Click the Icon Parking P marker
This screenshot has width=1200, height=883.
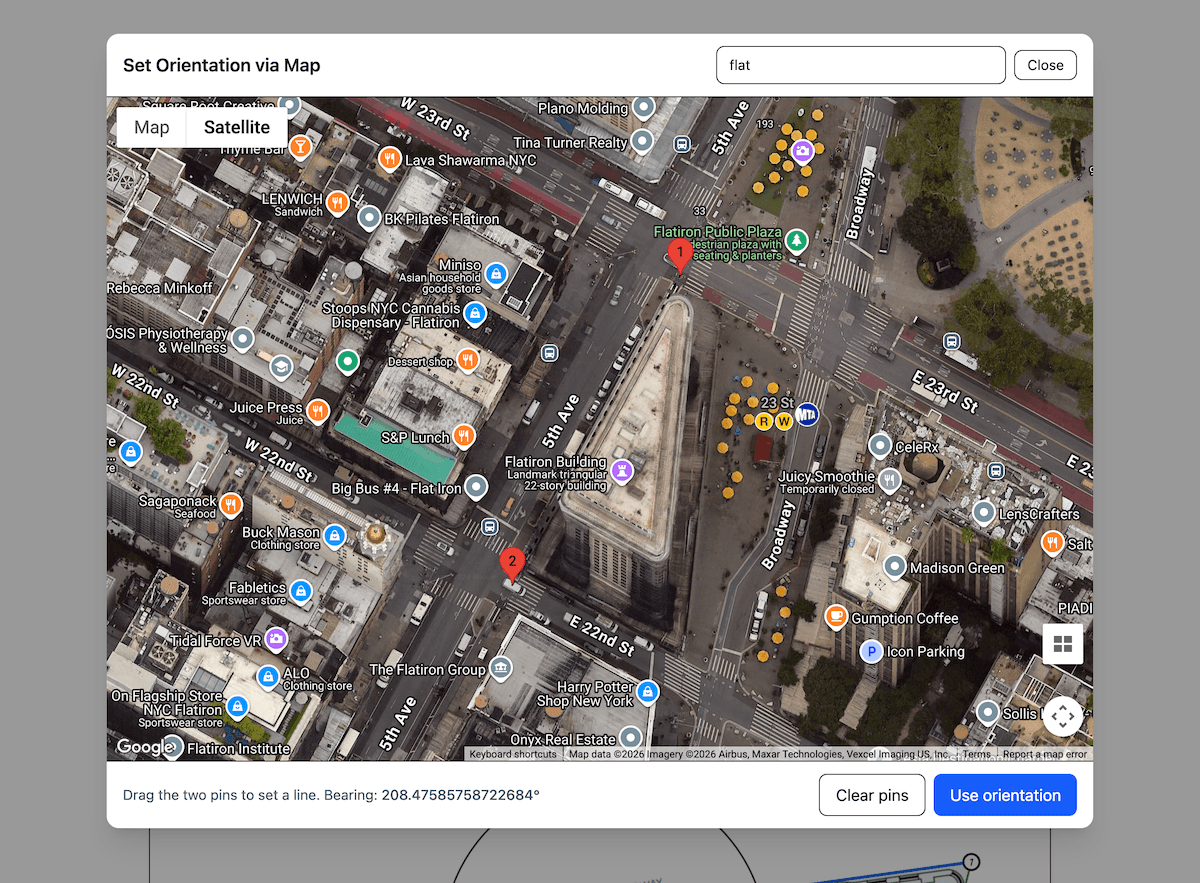pyautogui.click(x=871, y=651)
